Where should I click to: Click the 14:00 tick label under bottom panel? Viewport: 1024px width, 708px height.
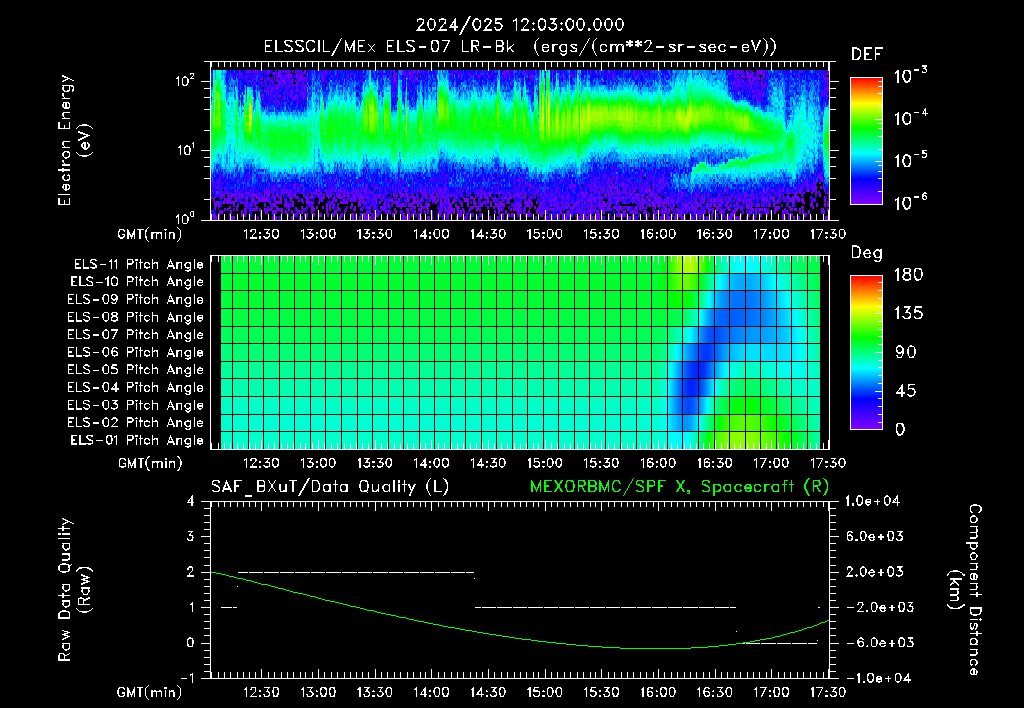(x=431, y=693)
